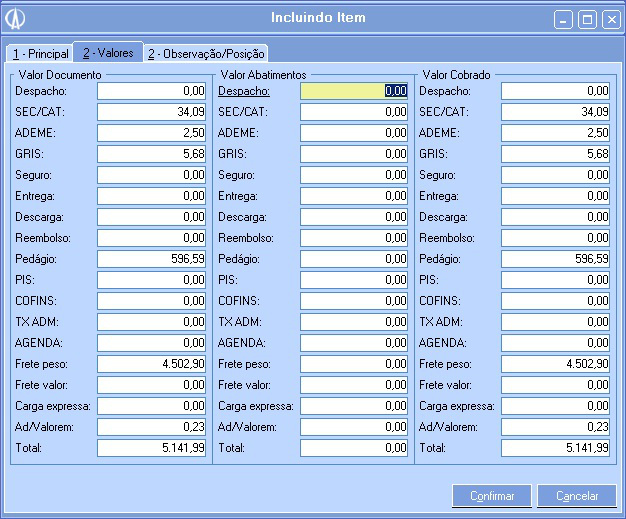
Task: Close the Incluindo Item dialog
Action: coord(610,19)
